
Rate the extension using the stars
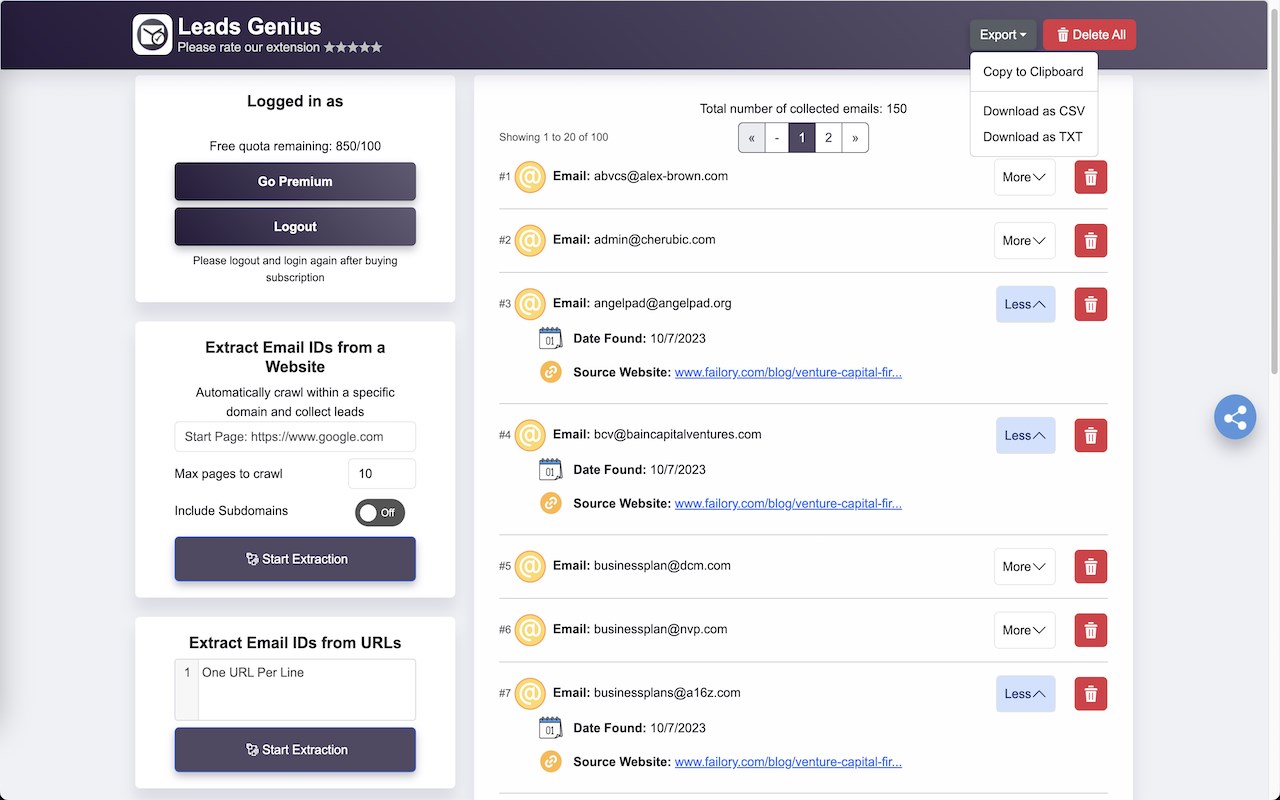click(x=353, y=47)
